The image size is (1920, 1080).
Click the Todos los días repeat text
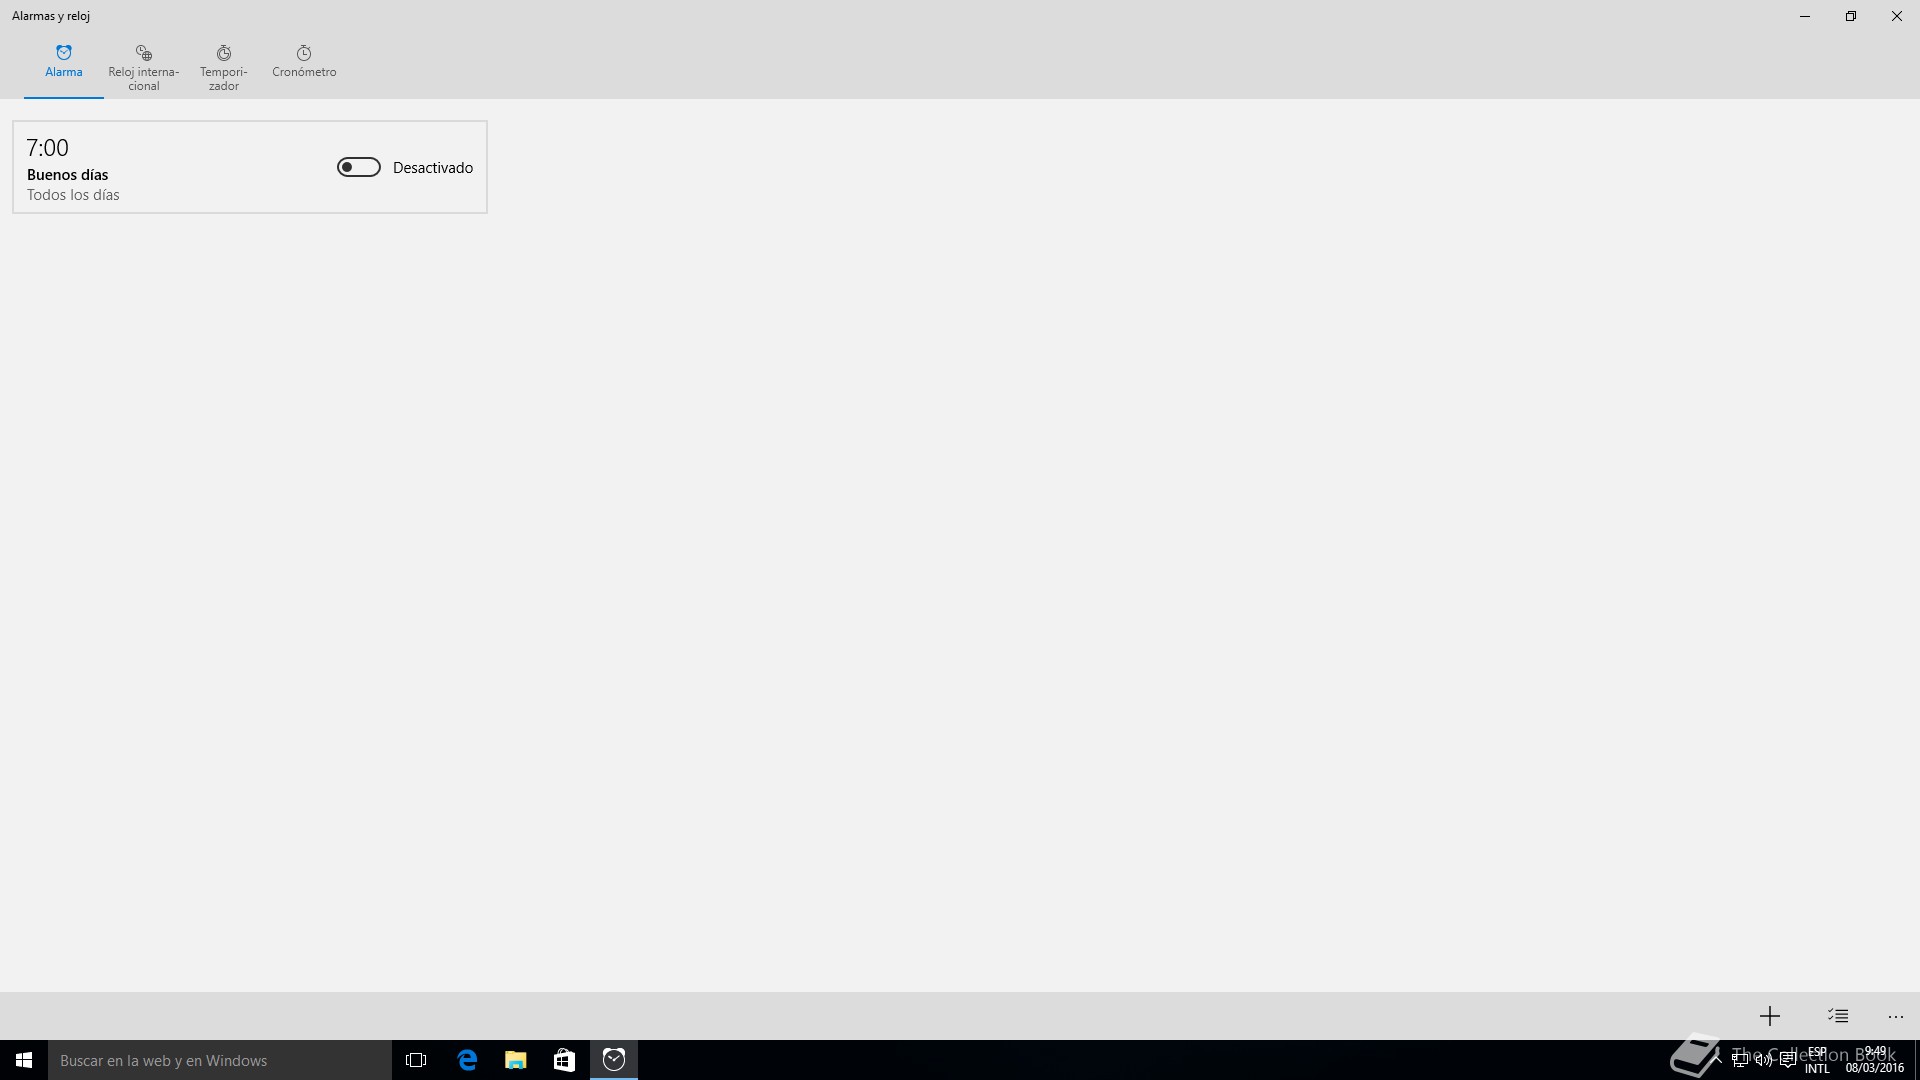(x=73, y=195)
